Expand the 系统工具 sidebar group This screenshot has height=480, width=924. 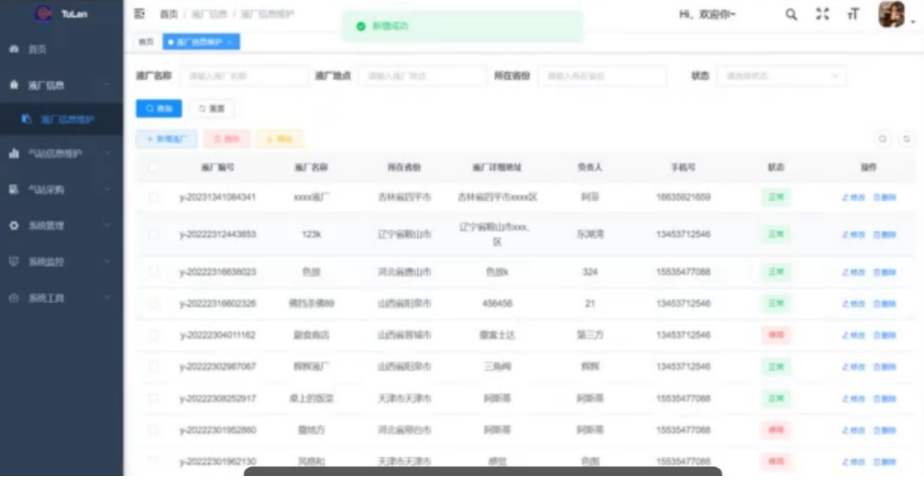[x=107, y=298]
